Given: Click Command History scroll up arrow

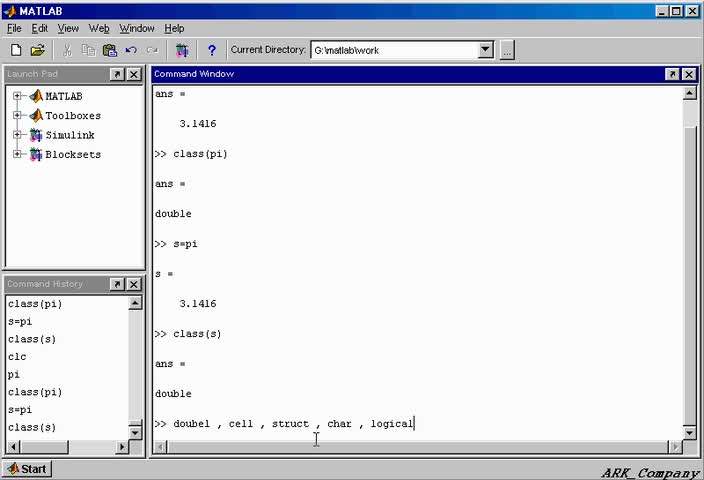Looking at the screenshot, I should pos(135,303).
